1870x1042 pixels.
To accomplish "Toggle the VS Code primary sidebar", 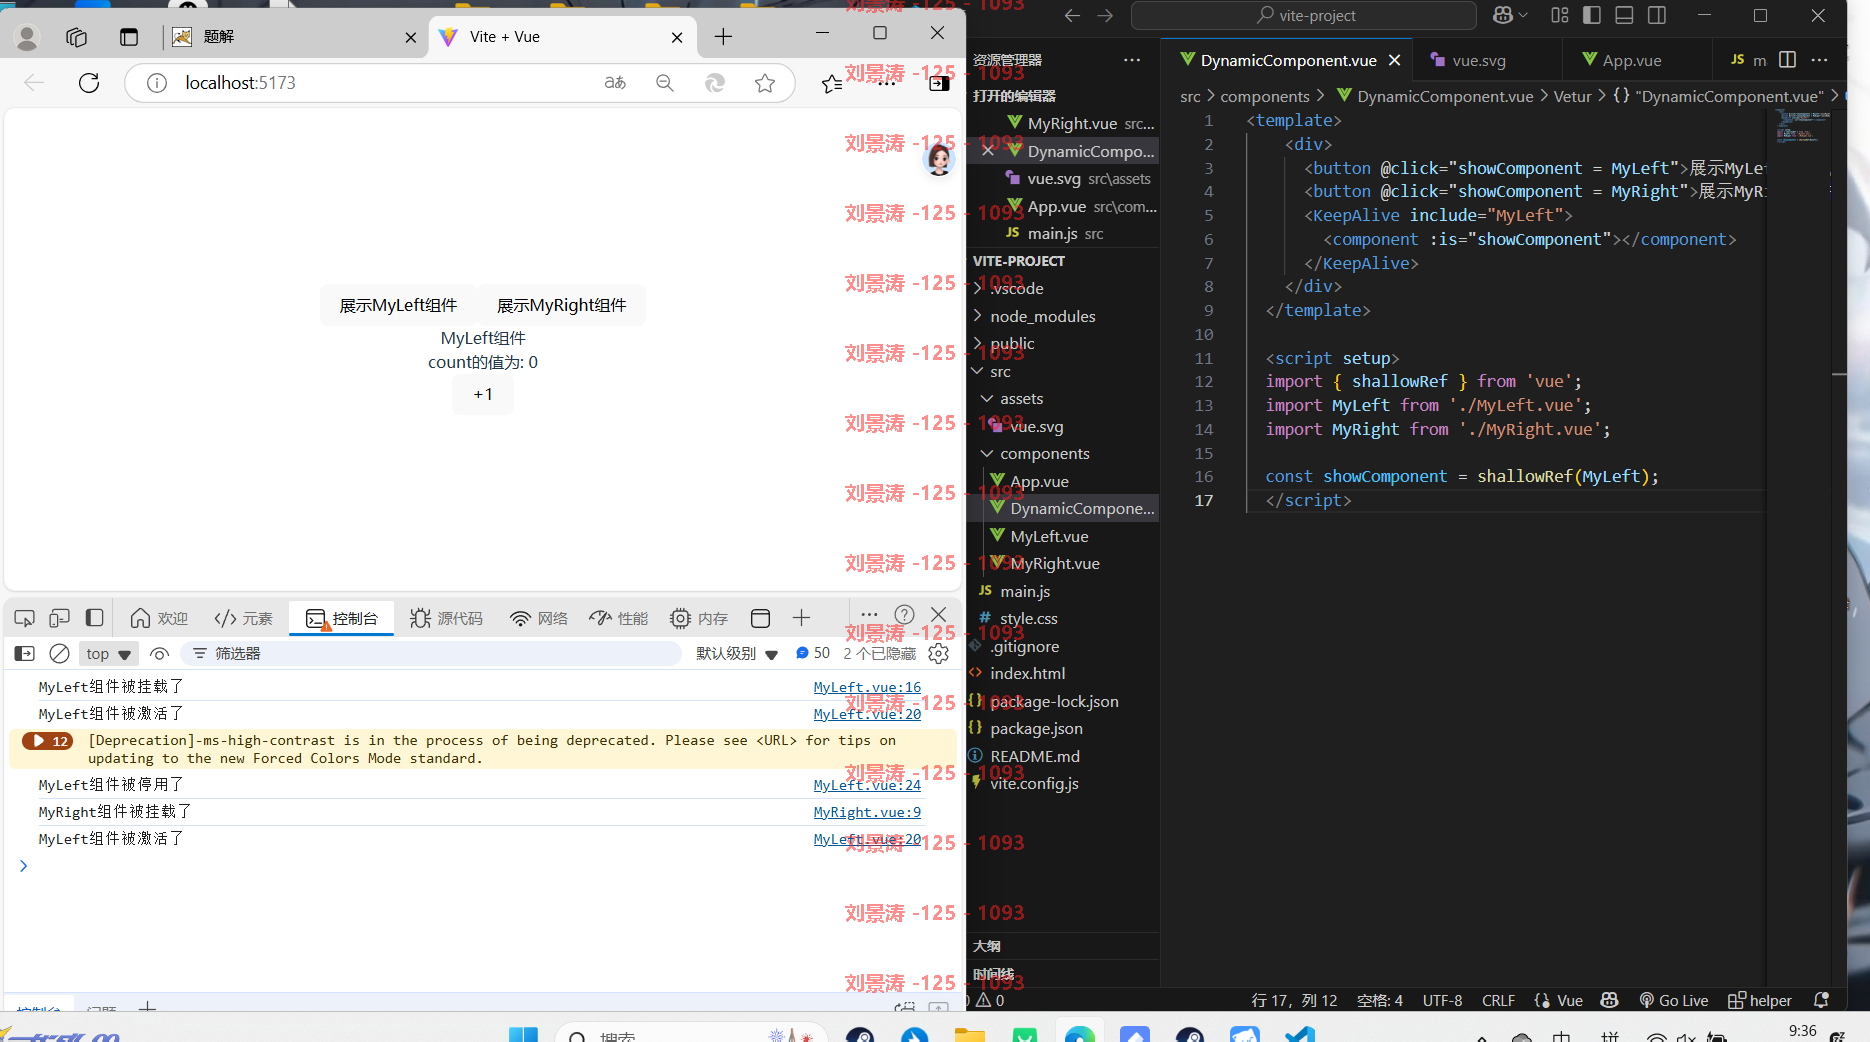I will [1592, 15].
